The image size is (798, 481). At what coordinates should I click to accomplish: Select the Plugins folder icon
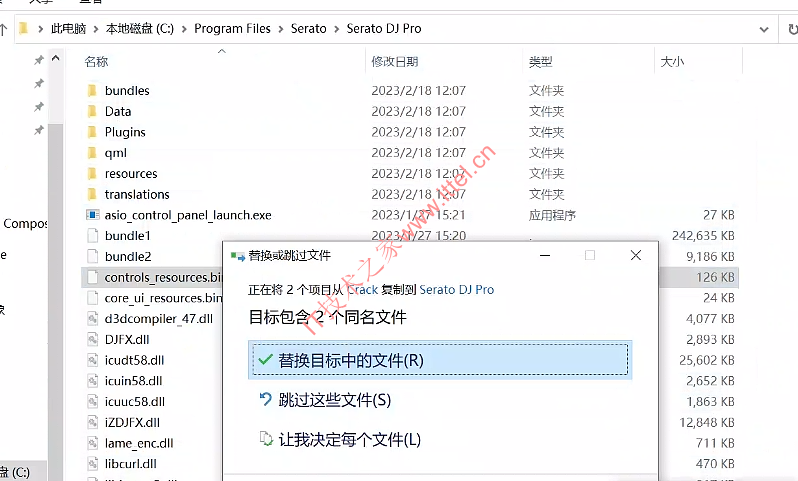click(92, 132)
